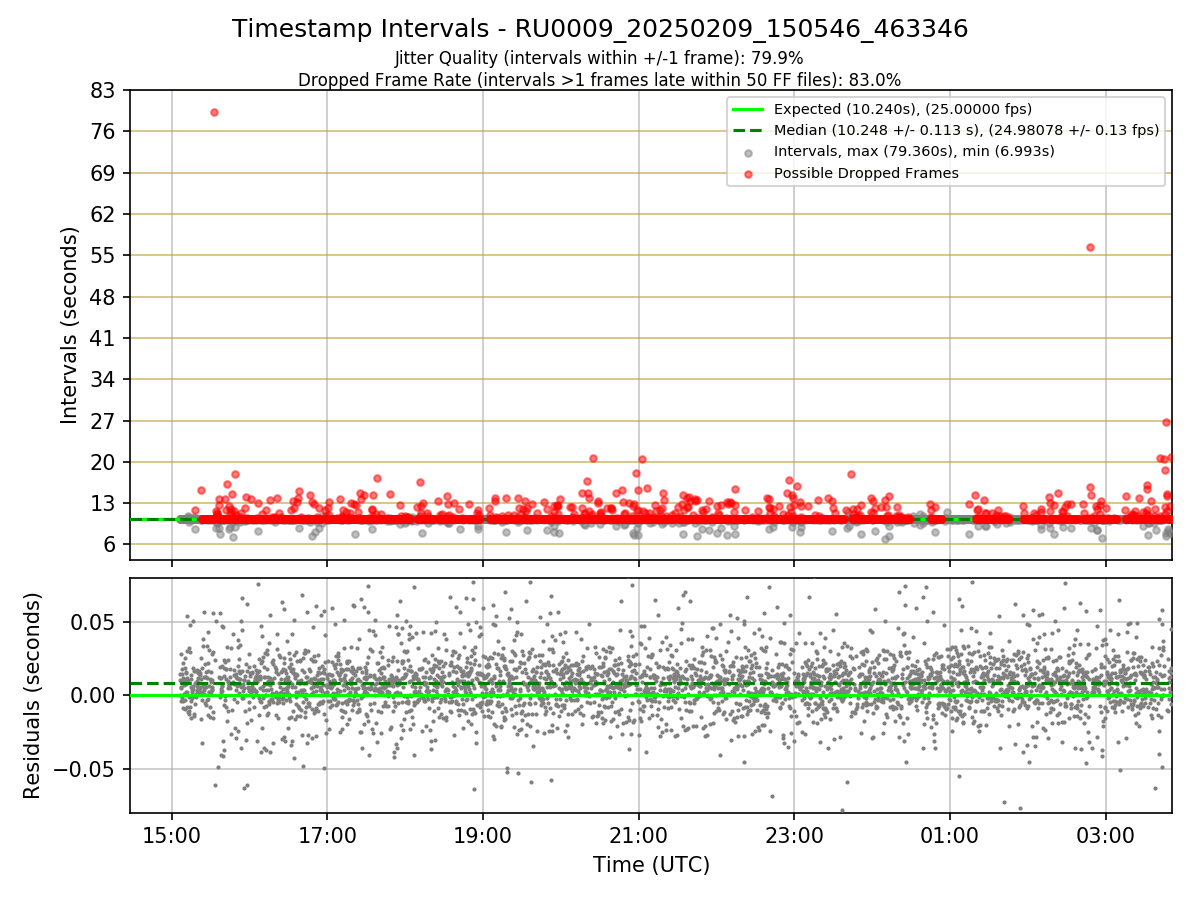The height and width of the screenshot is (900, 1200).
Task: Click the 'Intervals (seconds)' y-axis label
Action: click(x=70, y=325)
